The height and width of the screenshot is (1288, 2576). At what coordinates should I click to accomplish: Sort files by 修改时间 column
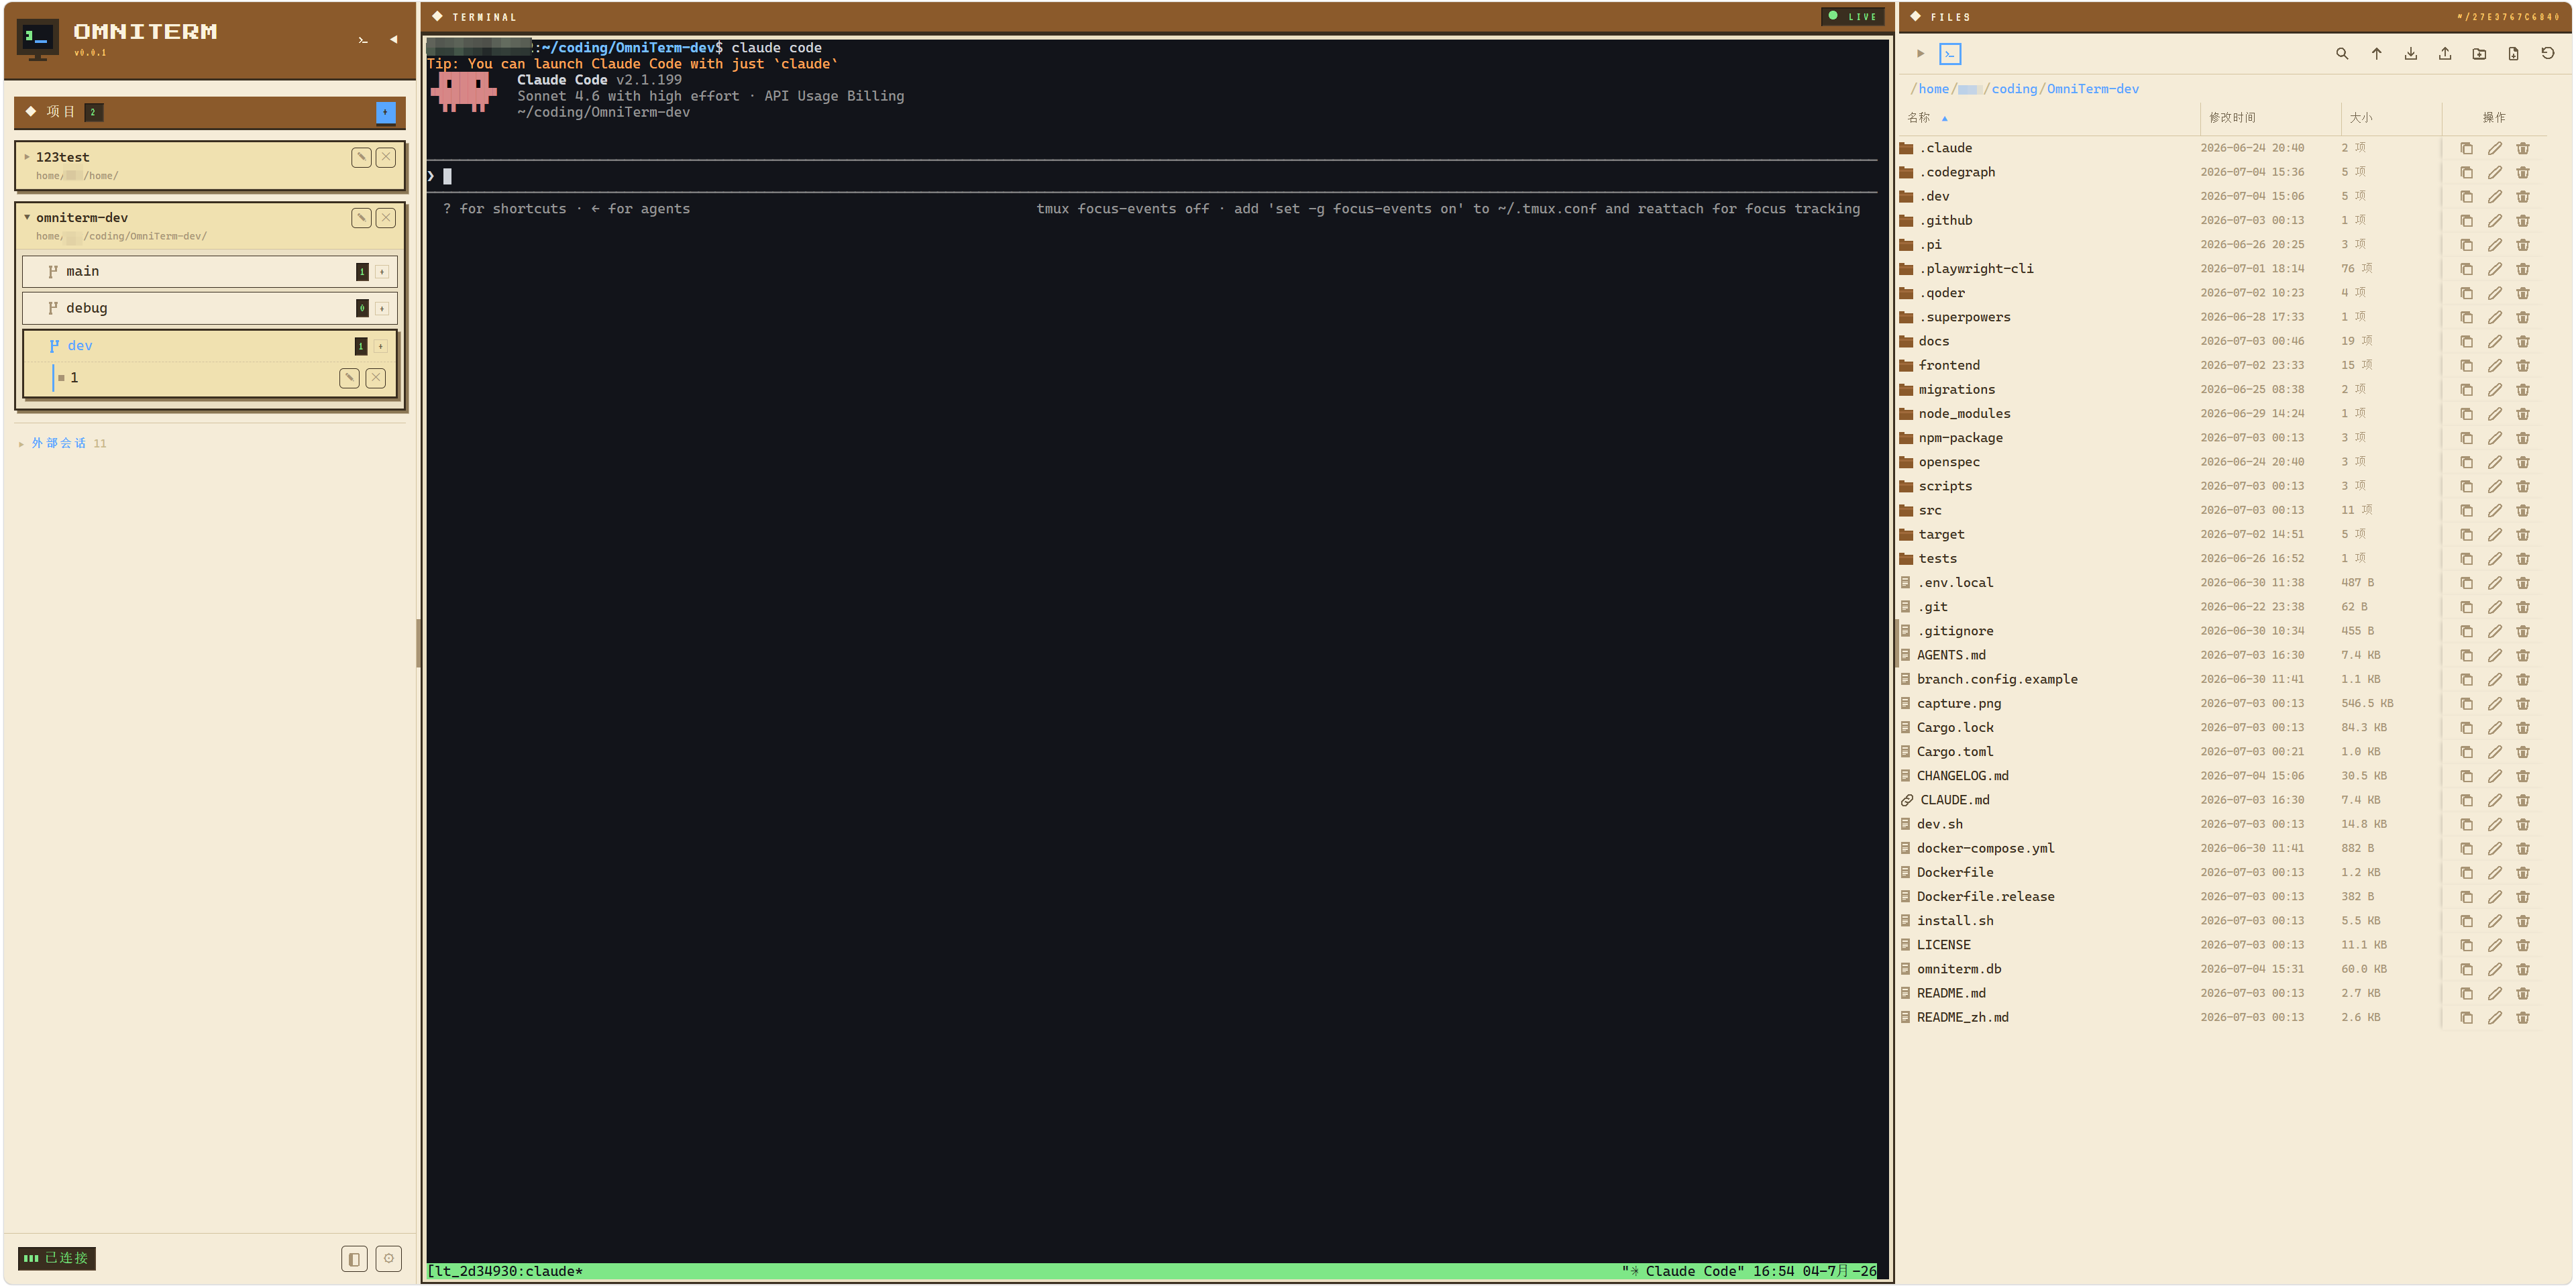point(2232,118)
